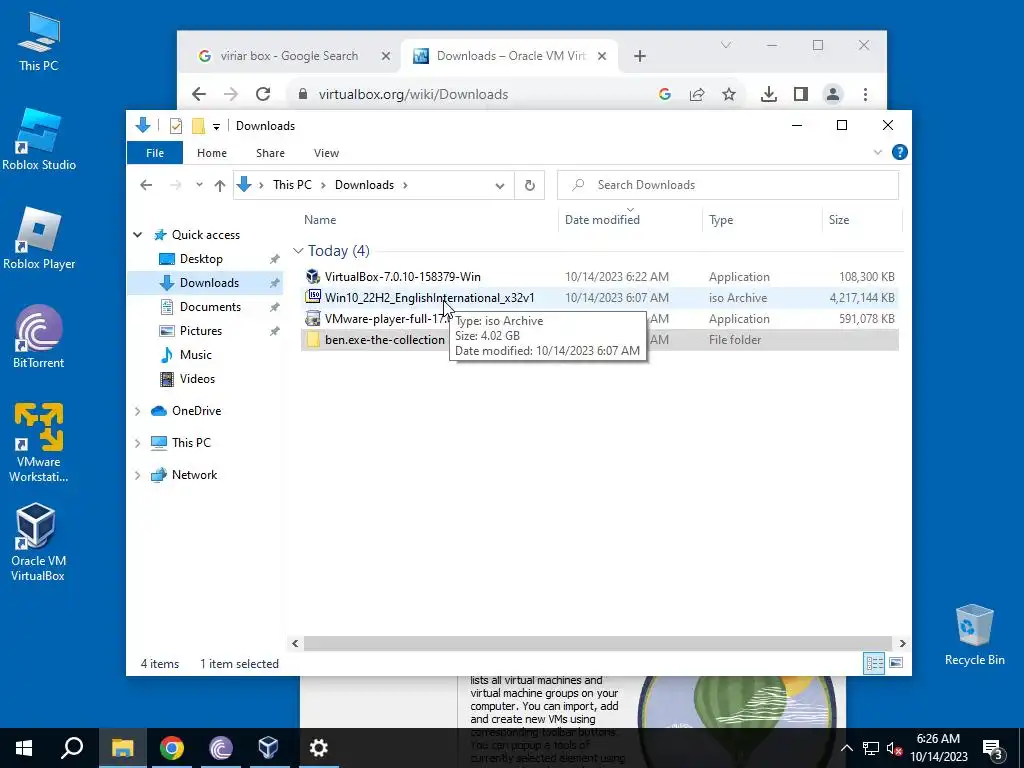Expand This PC tree node
1024x768 pixels.
click(138, 443)
